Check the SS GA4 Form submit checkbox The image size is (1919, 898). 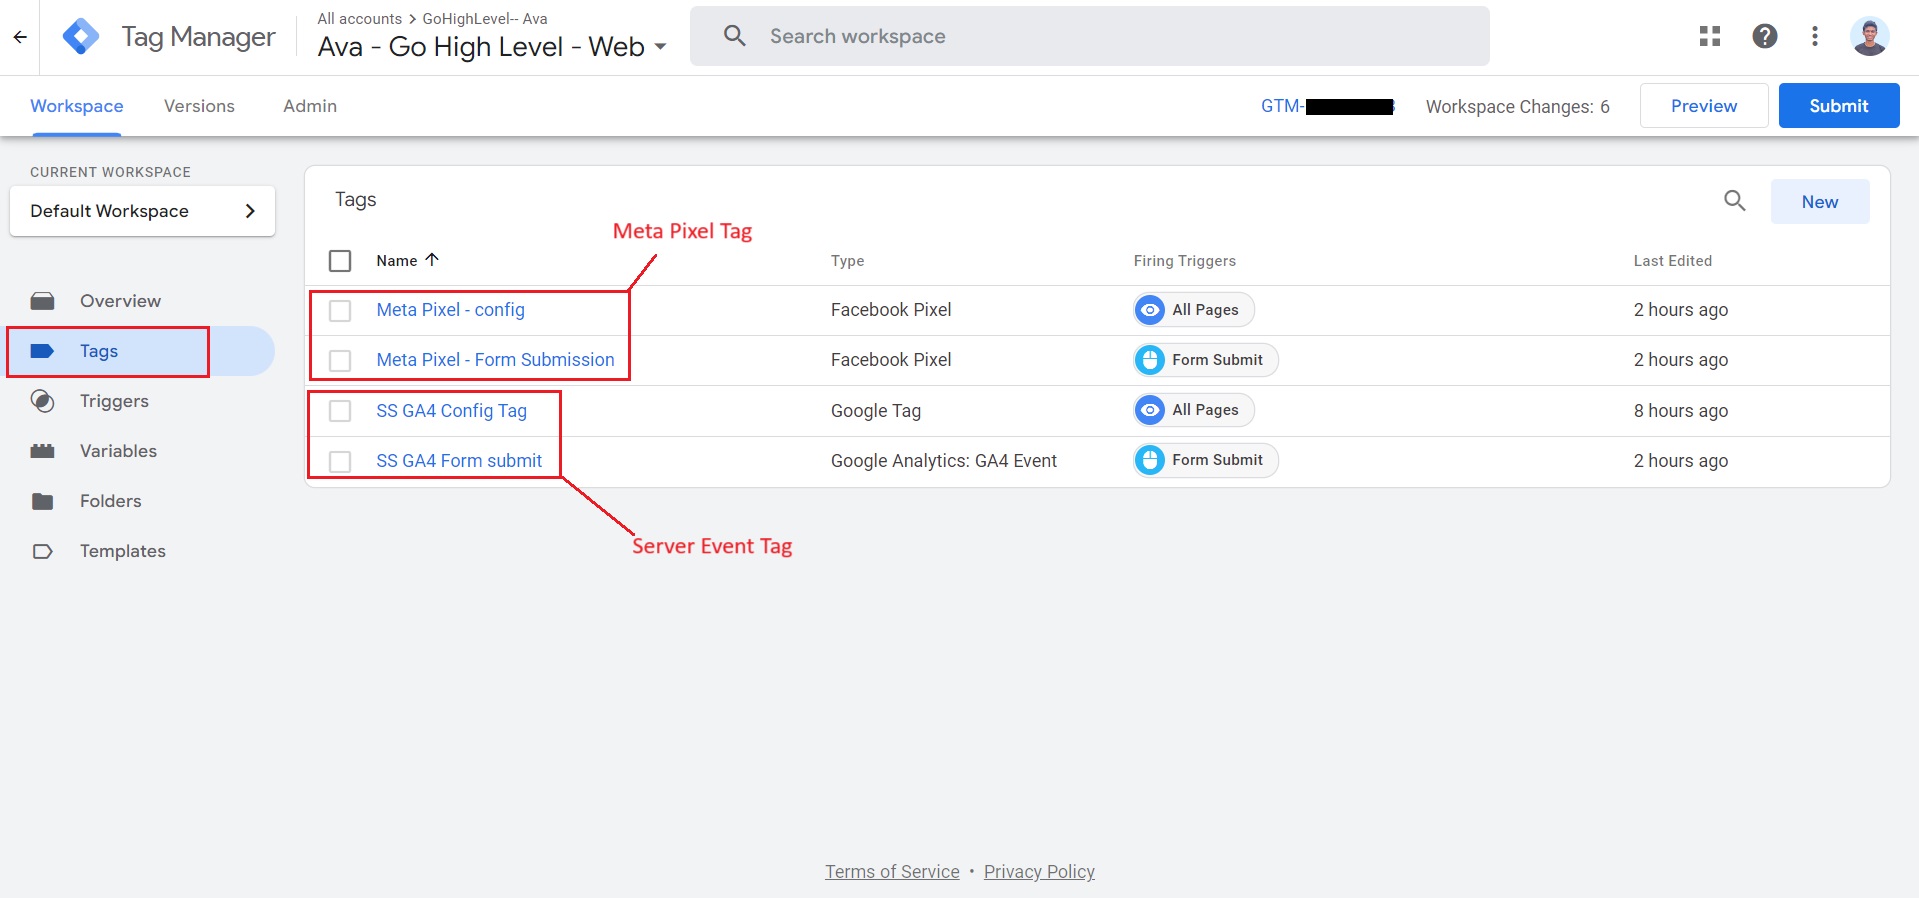340,461
